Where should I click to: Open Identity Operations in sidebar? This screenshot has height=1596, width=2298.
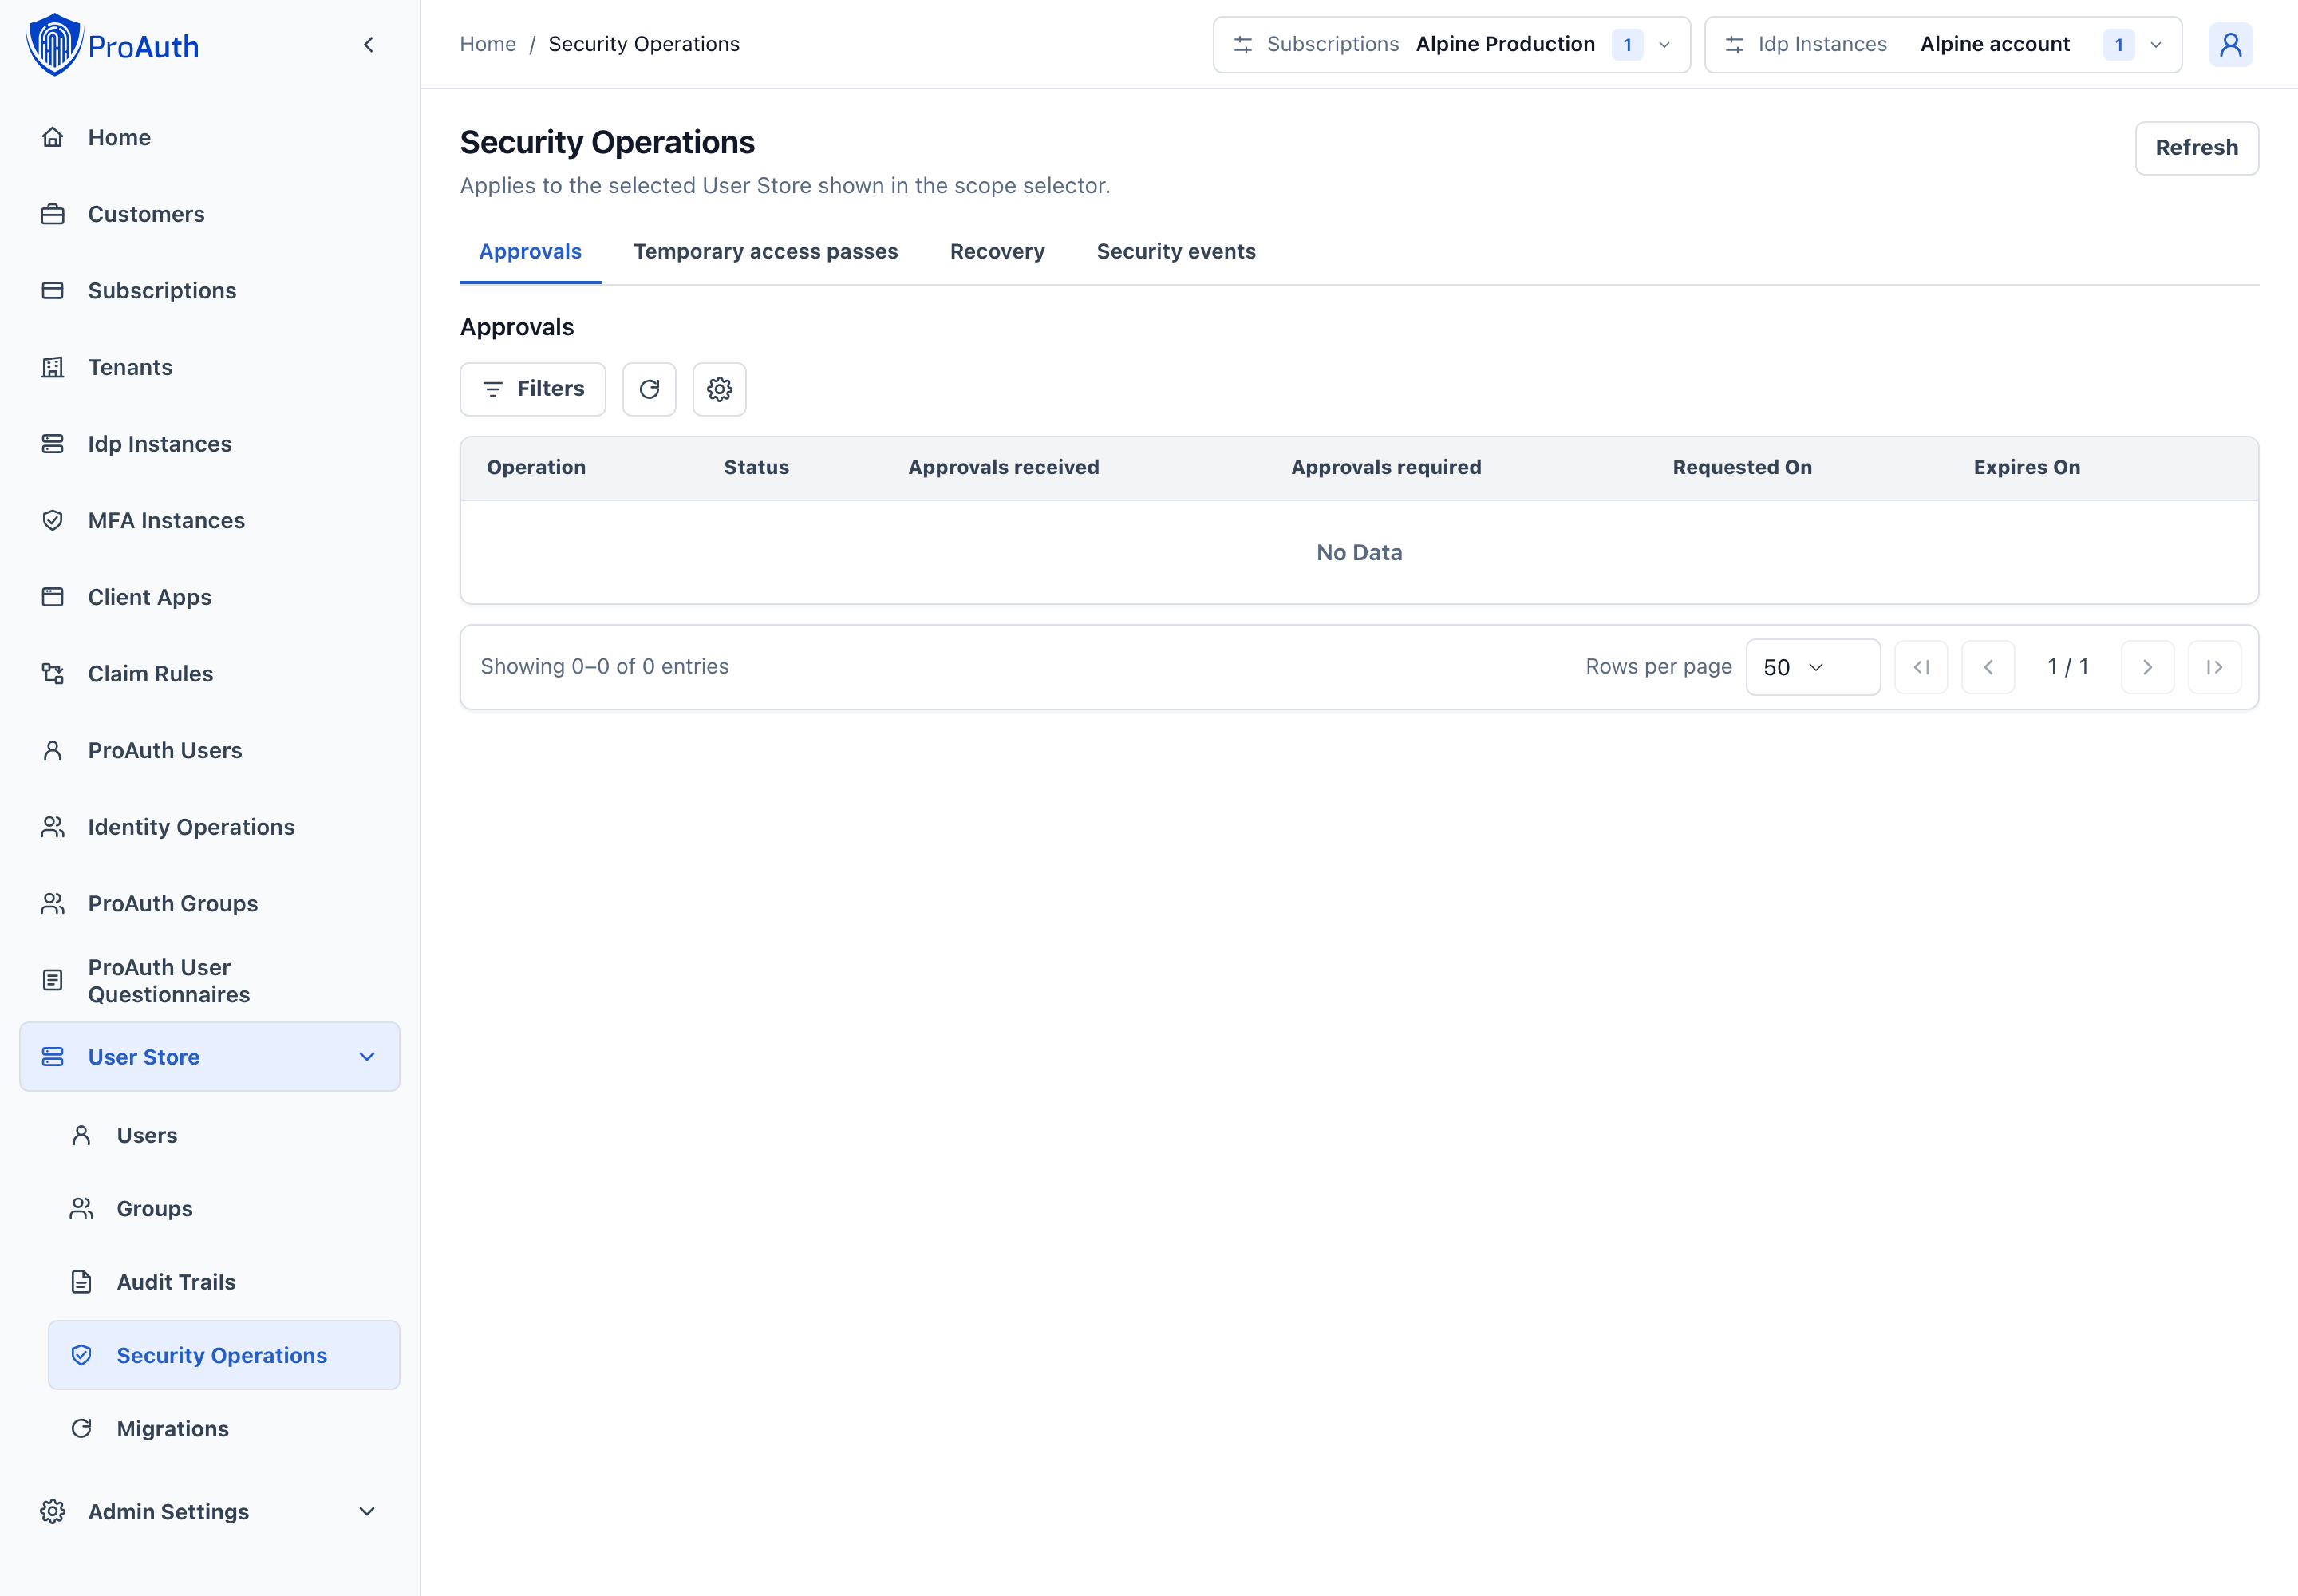pos(209,827)
